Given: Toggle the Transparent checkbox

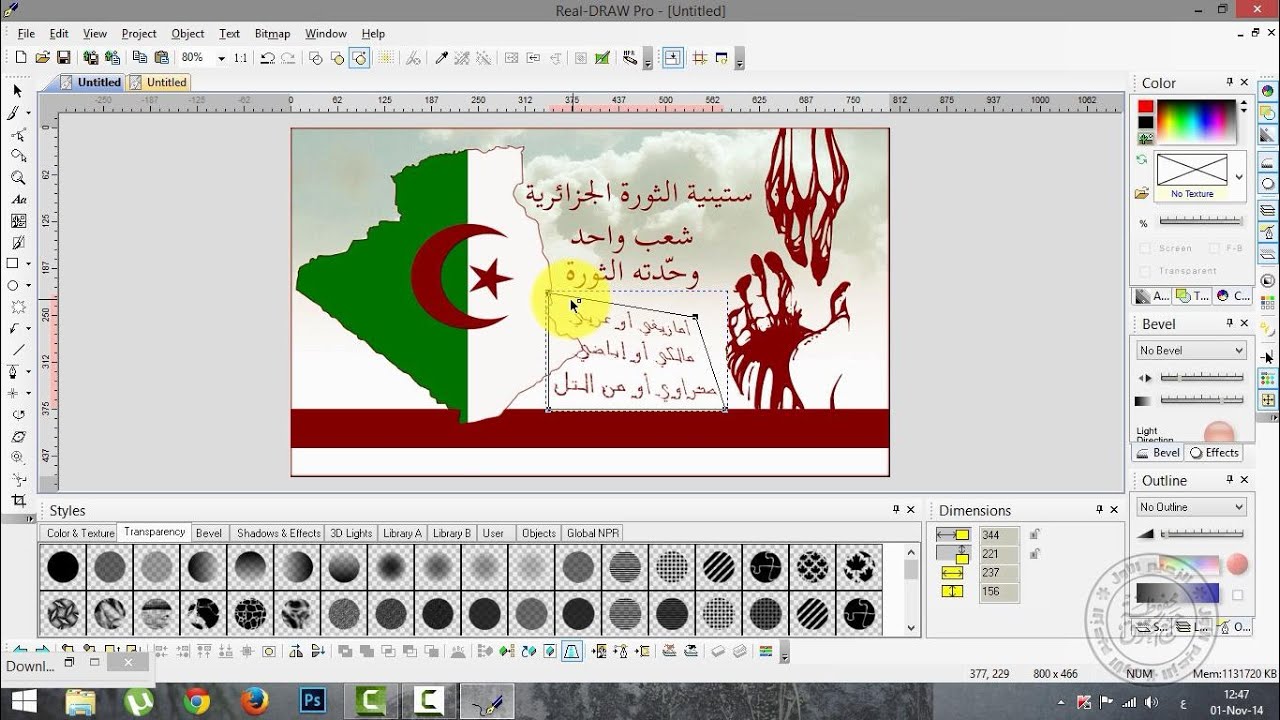Looking at the screenshot, I should 1146,271.
